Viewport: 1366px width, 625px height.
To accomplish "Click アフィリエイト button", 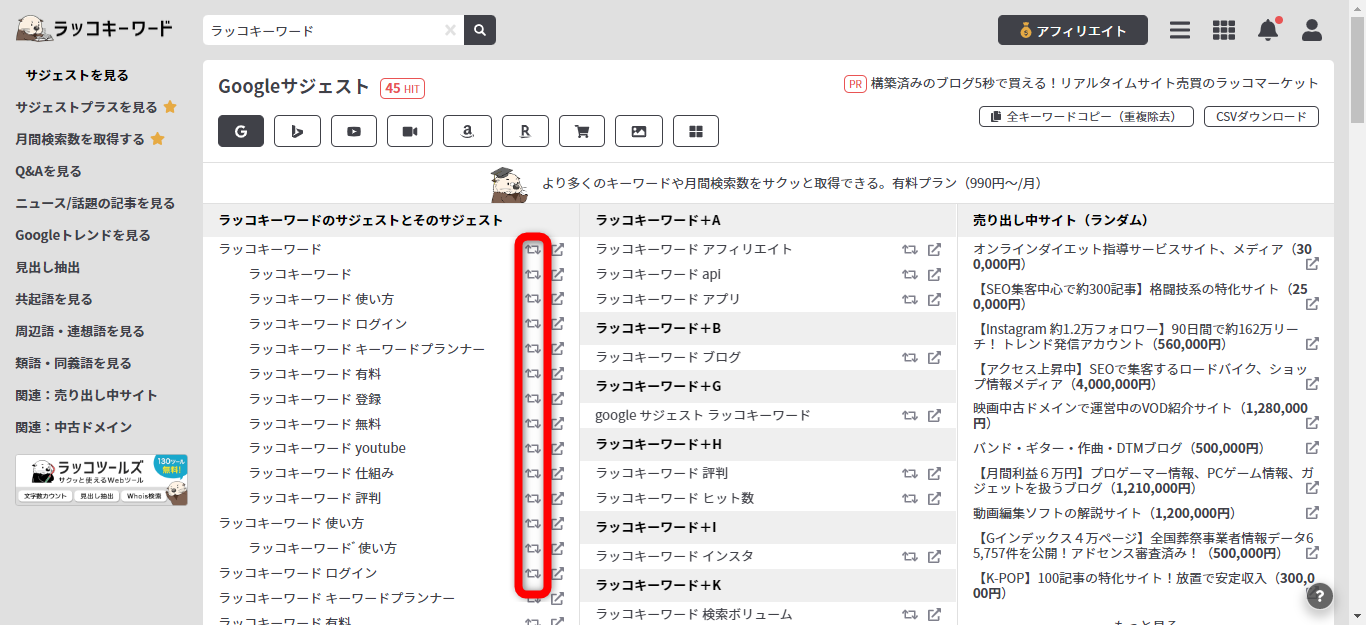I will (1073, 30).
